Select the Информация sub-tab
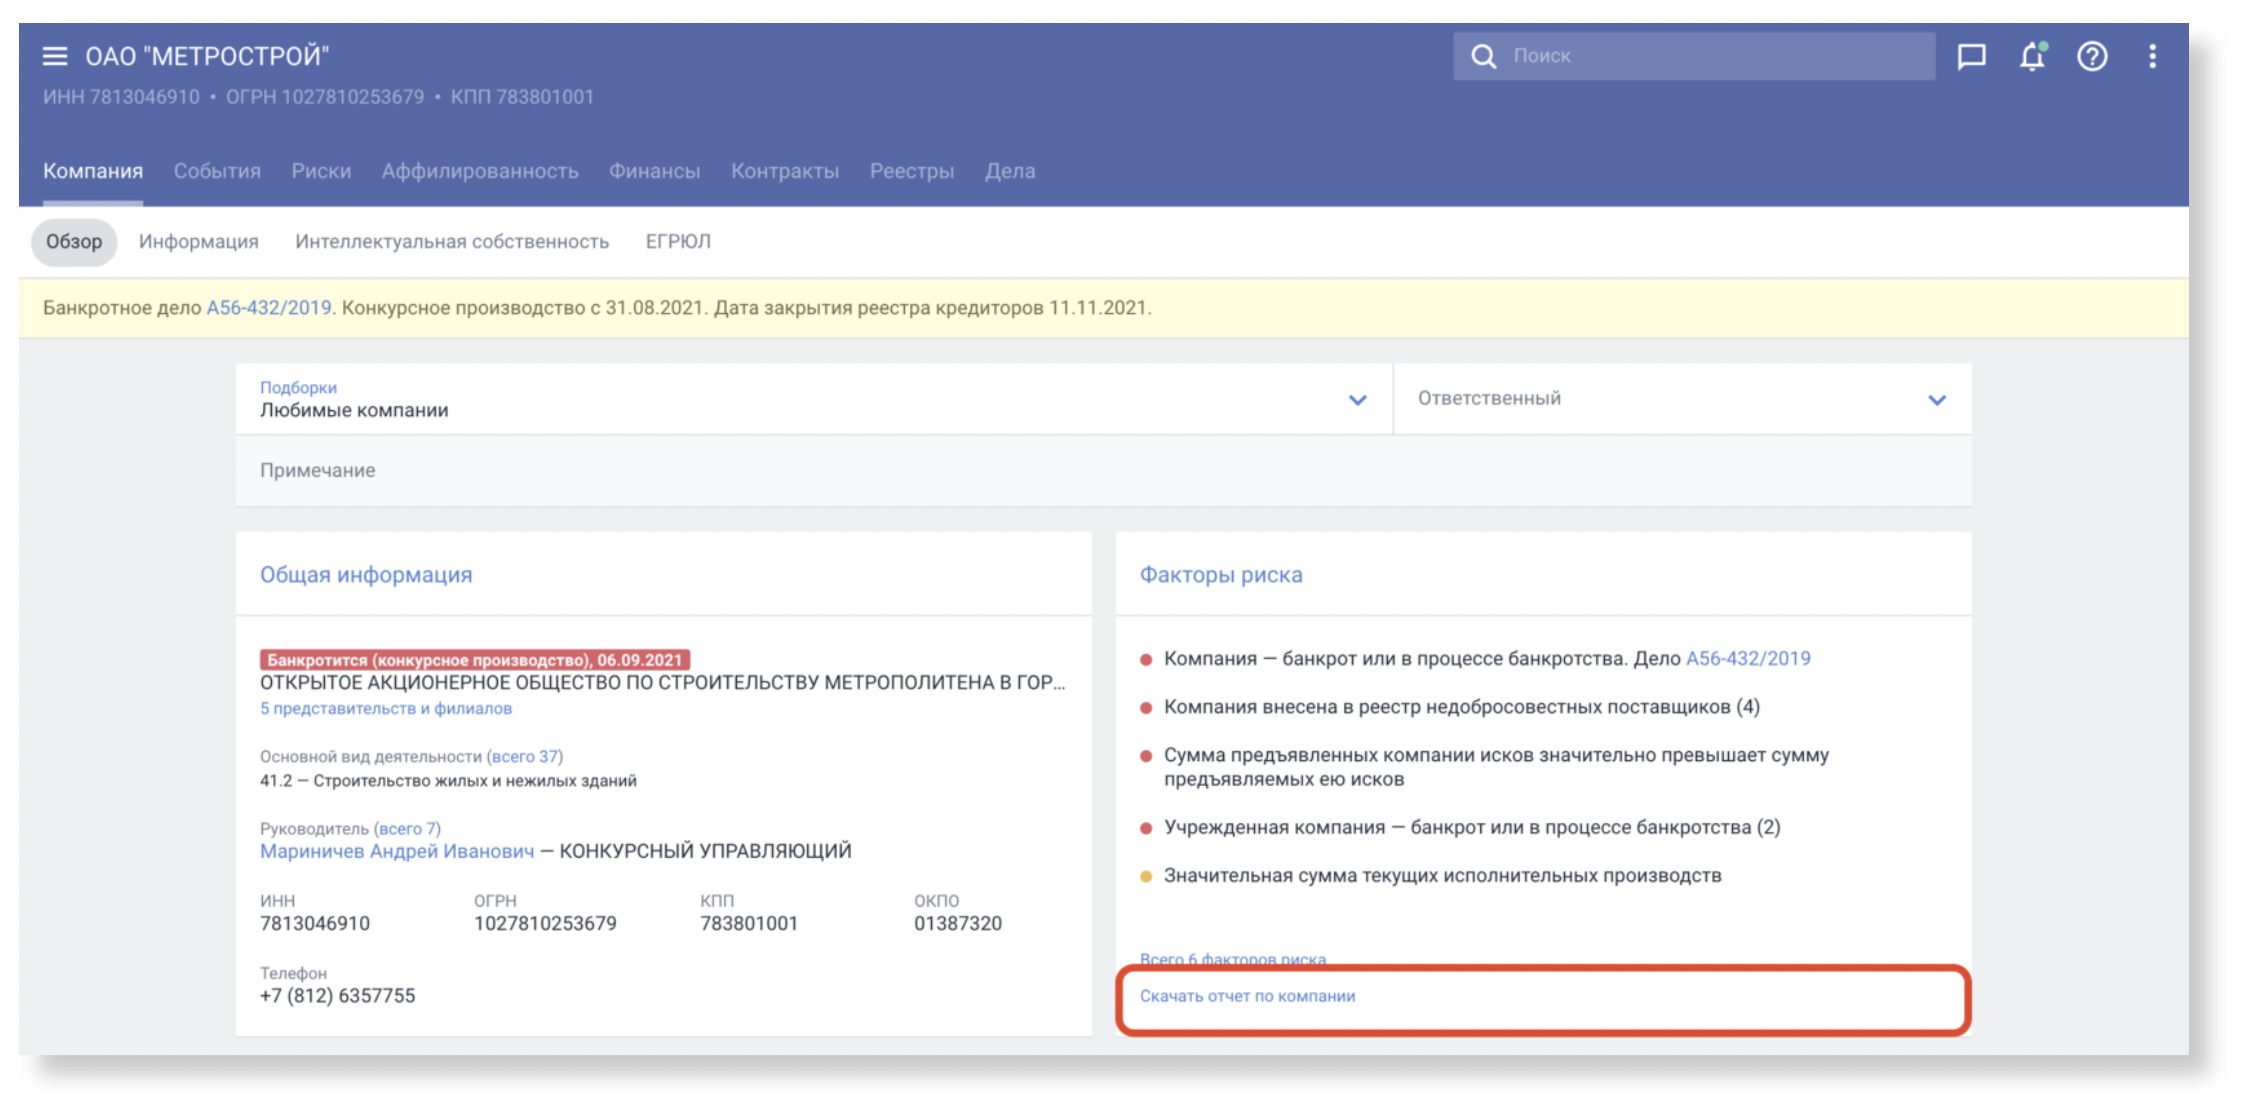This screenshot has height=1097, width=2241. [x=198, y=242]
